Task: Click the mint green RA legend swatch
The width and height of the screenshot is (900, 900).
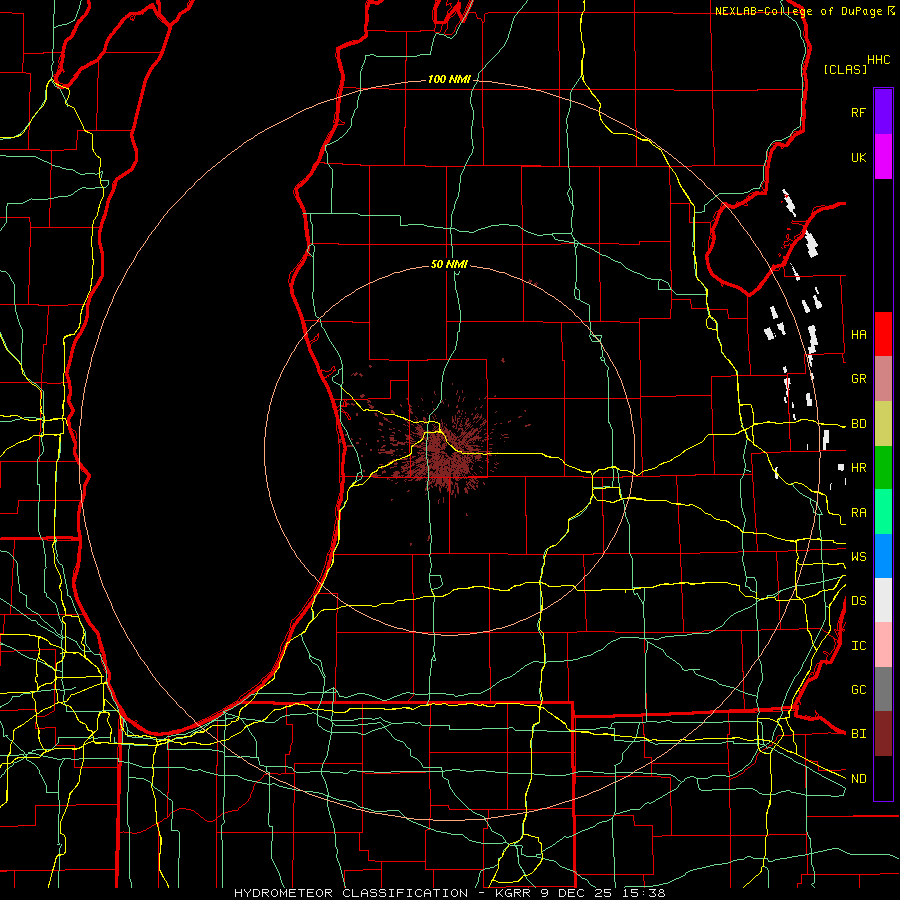Action: click(x=883, y=512)
